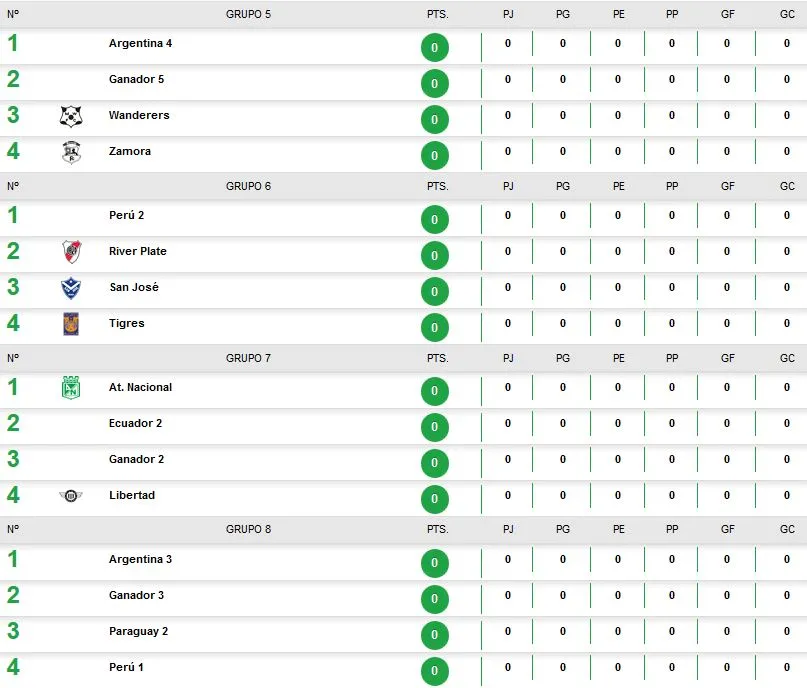Click Argentina 4's green points circle

click(x=435, y=48)
